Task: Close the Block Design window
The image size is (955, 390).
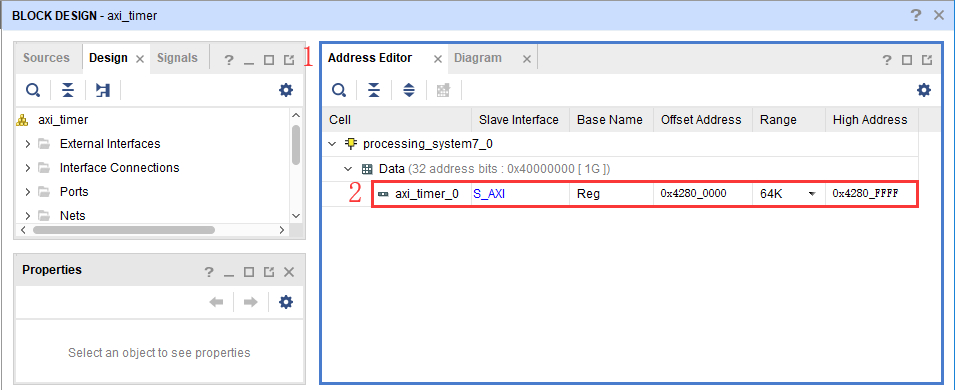Action: pos(939,15)
